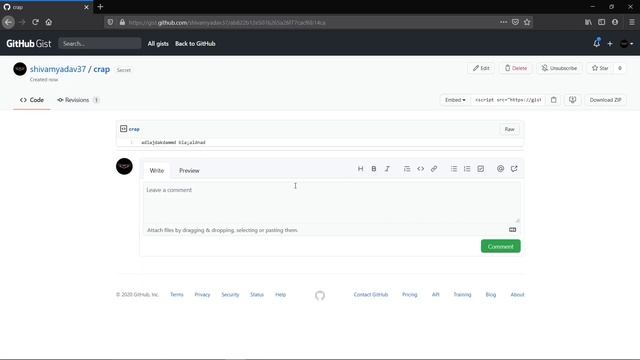Open the Privacy footer link
The width and height of the screenshot is (640, 360).
pyautogui.click(x=202, y=295)
